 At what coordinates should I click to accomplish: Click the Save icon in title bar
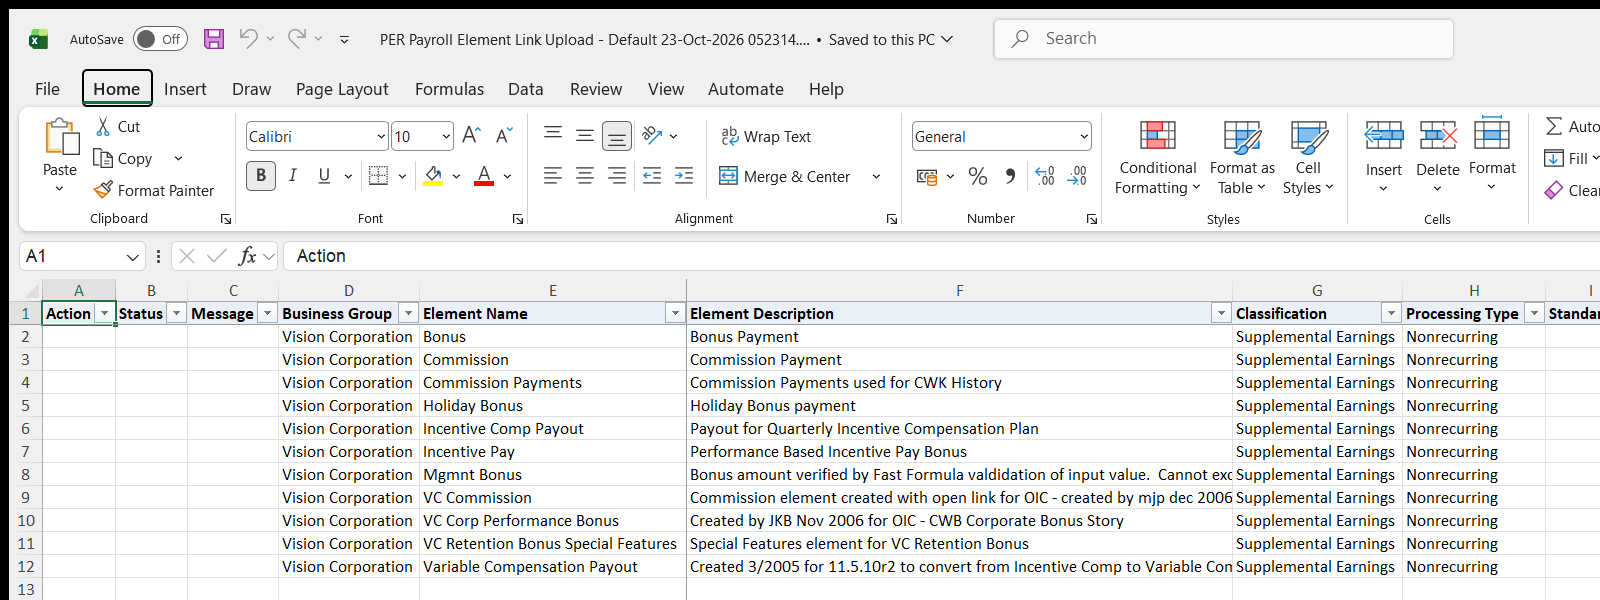click(x=214, y=39)
